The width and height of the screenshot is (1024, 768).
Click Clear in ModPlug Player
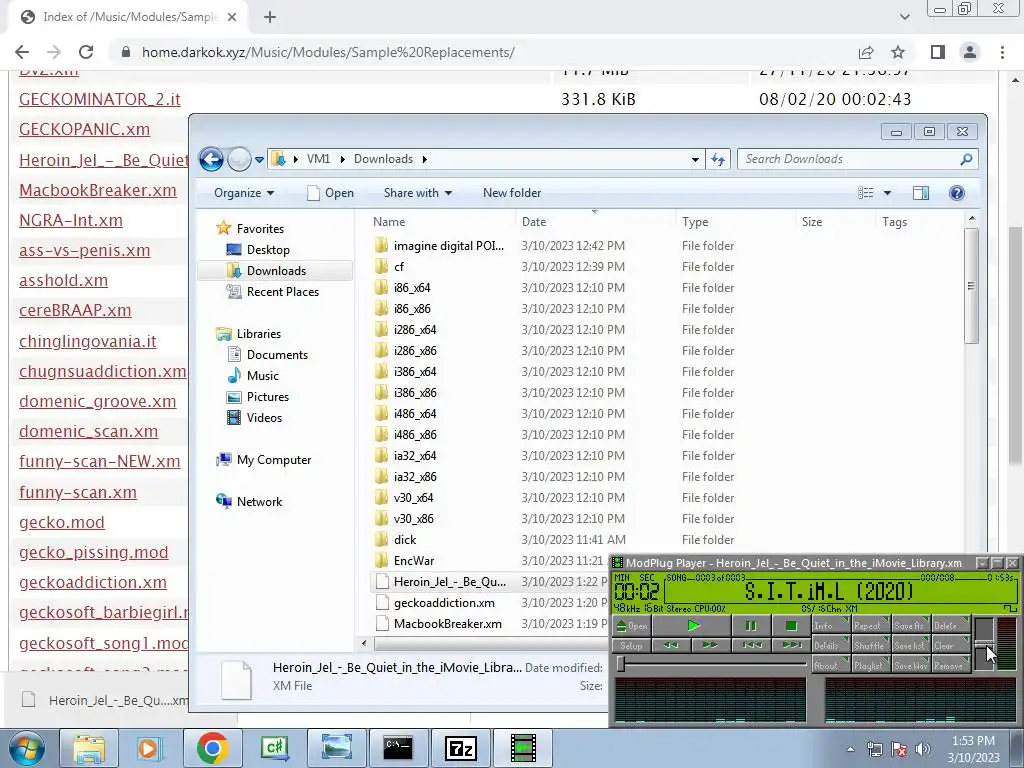point(950,645)
